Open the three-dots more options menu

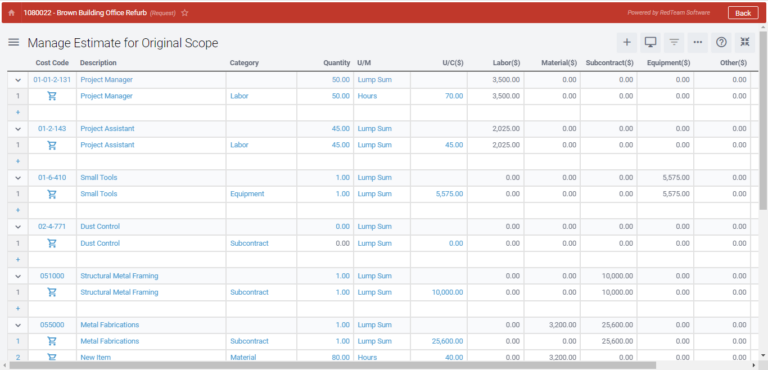[697, 43]
